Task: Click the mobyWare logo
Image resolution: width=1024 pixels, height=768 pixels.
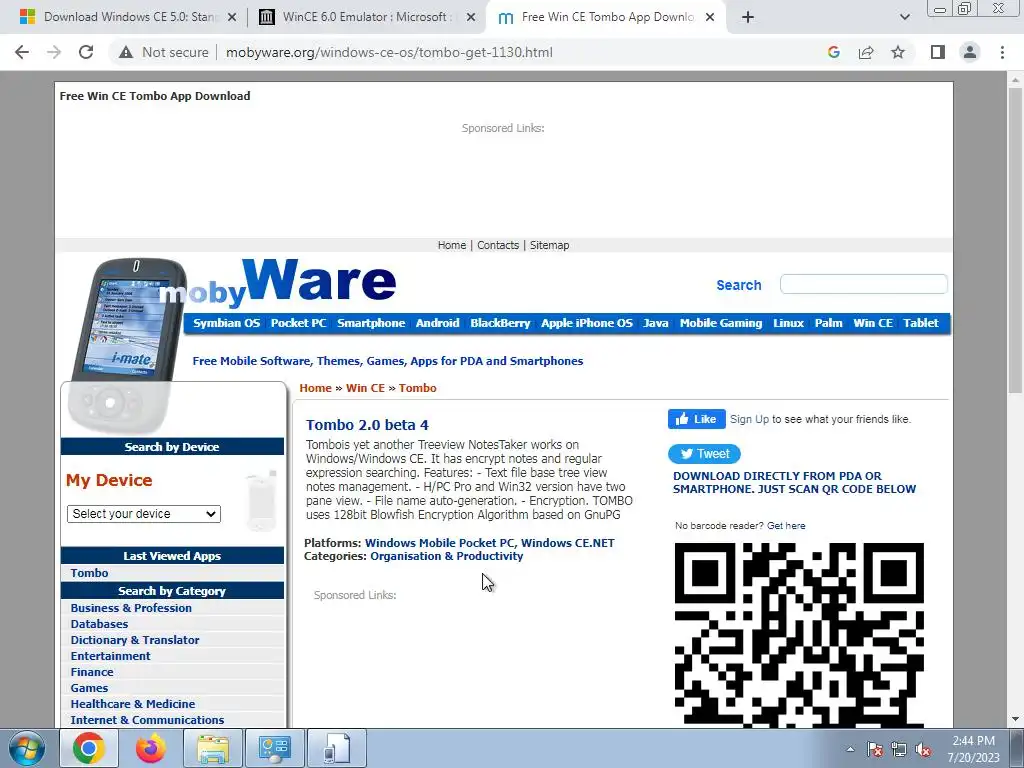Action: tap(278, 283)
